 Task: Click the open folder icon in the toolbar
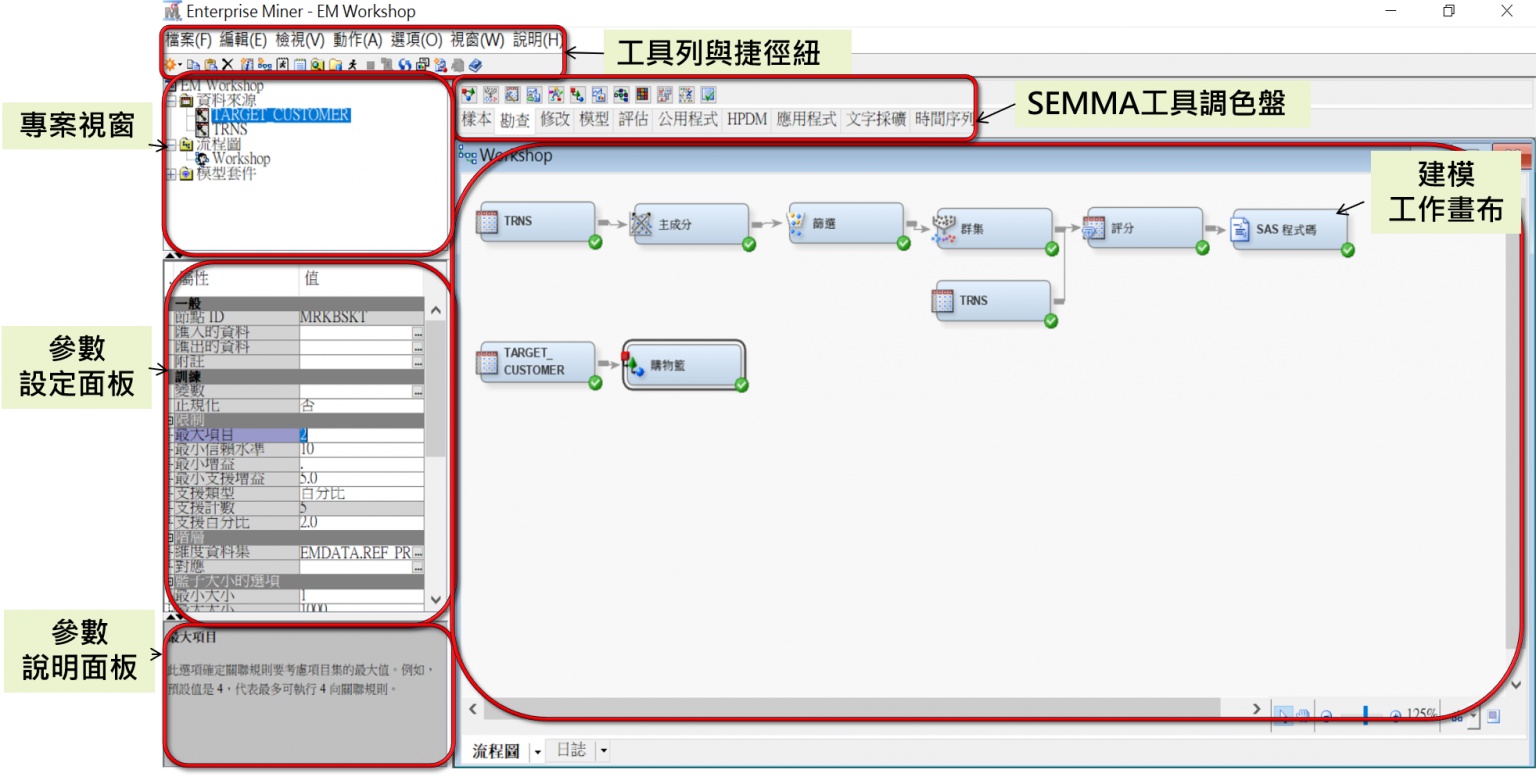point(335,63)
